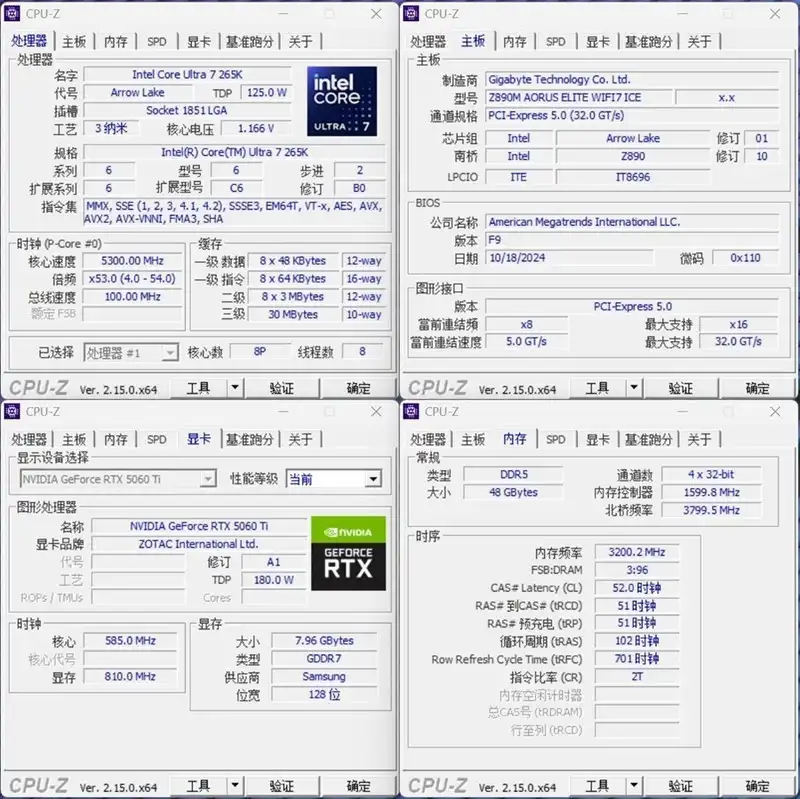The width and height of the screenshot is (800, 799).
Task: Click CPU-Z title icon in the 处理器 window
Action: click(x=13, y=14)
